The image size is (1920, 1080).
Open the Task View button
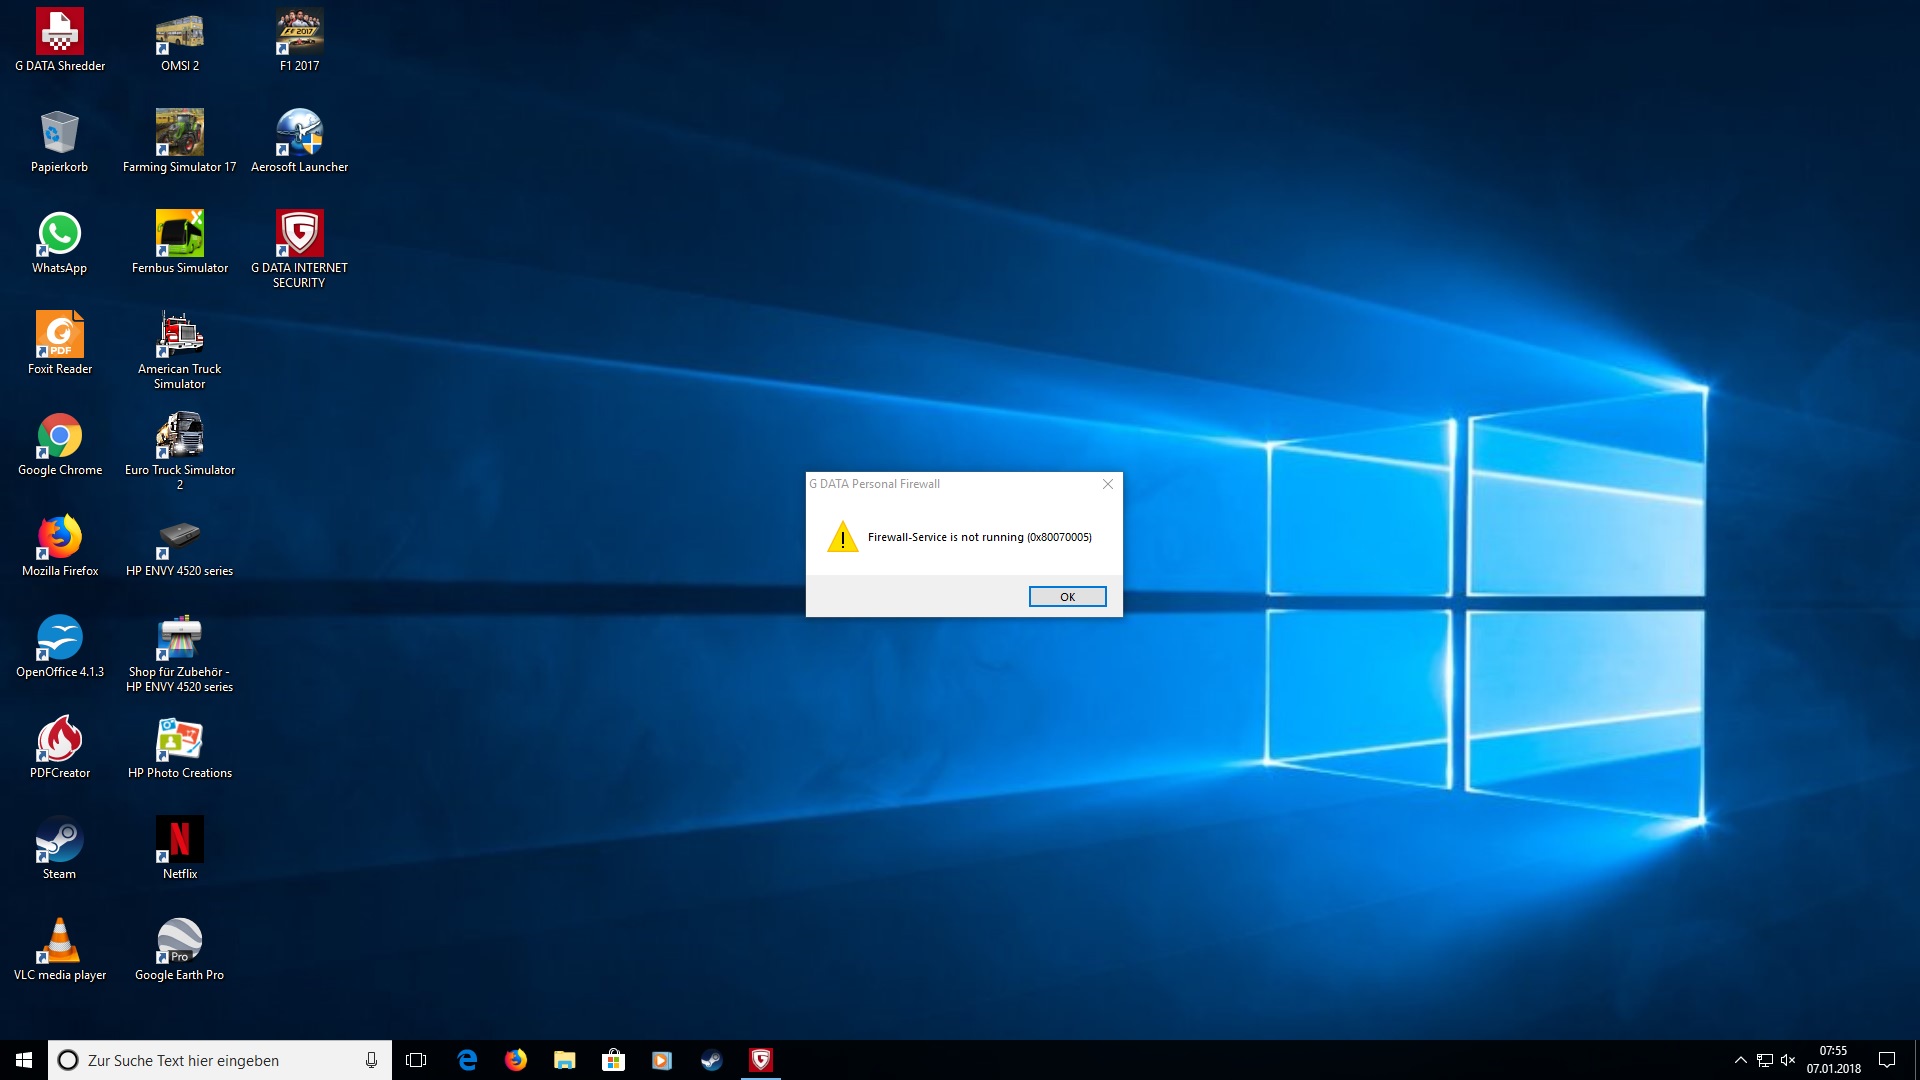click(x=416, y=1060)
